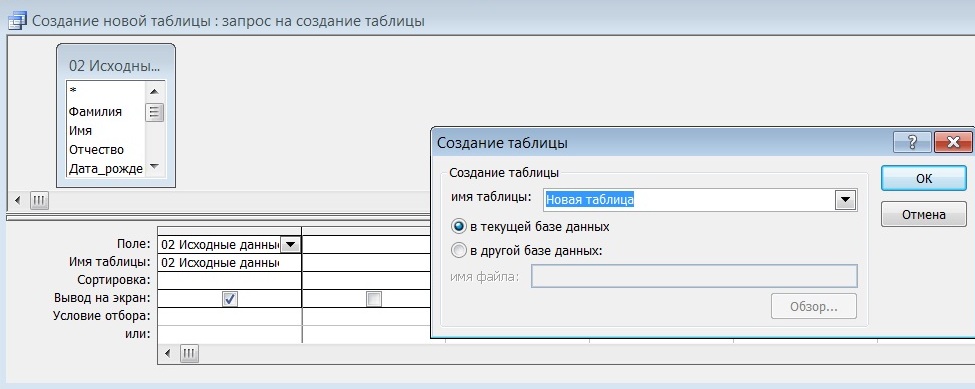Click the 'имя файла' input field

coord(694,276)
